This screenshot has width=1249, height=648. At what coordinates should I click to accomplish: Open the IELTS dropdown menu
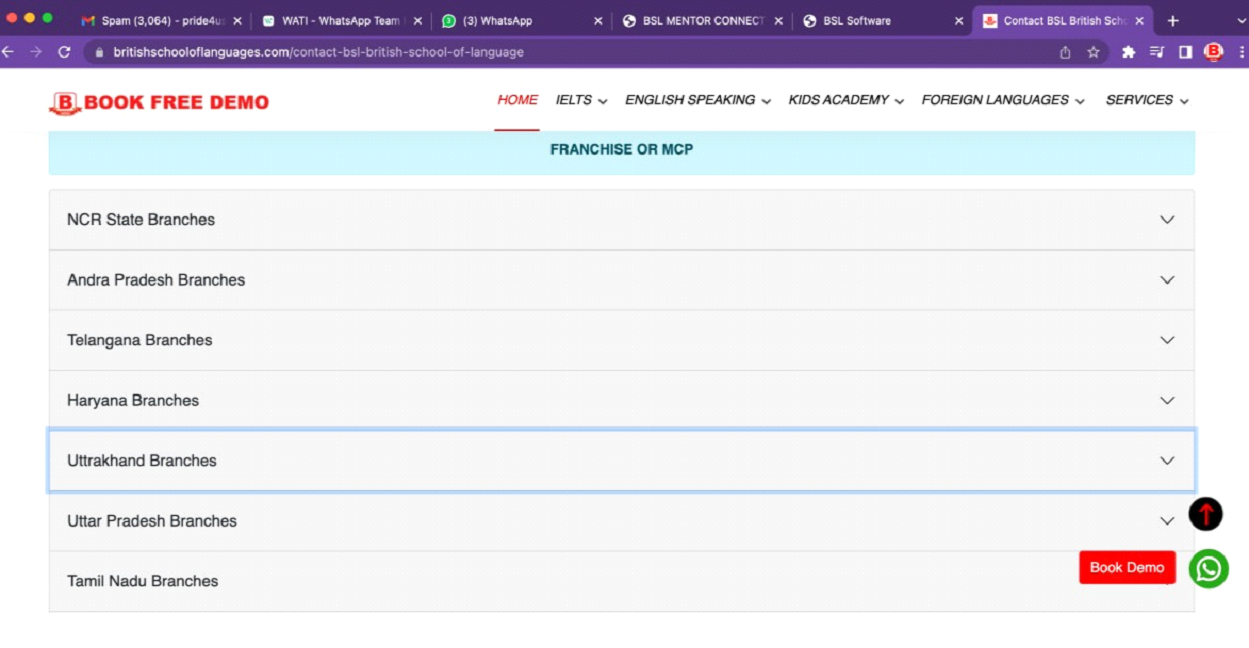(581, 100)
